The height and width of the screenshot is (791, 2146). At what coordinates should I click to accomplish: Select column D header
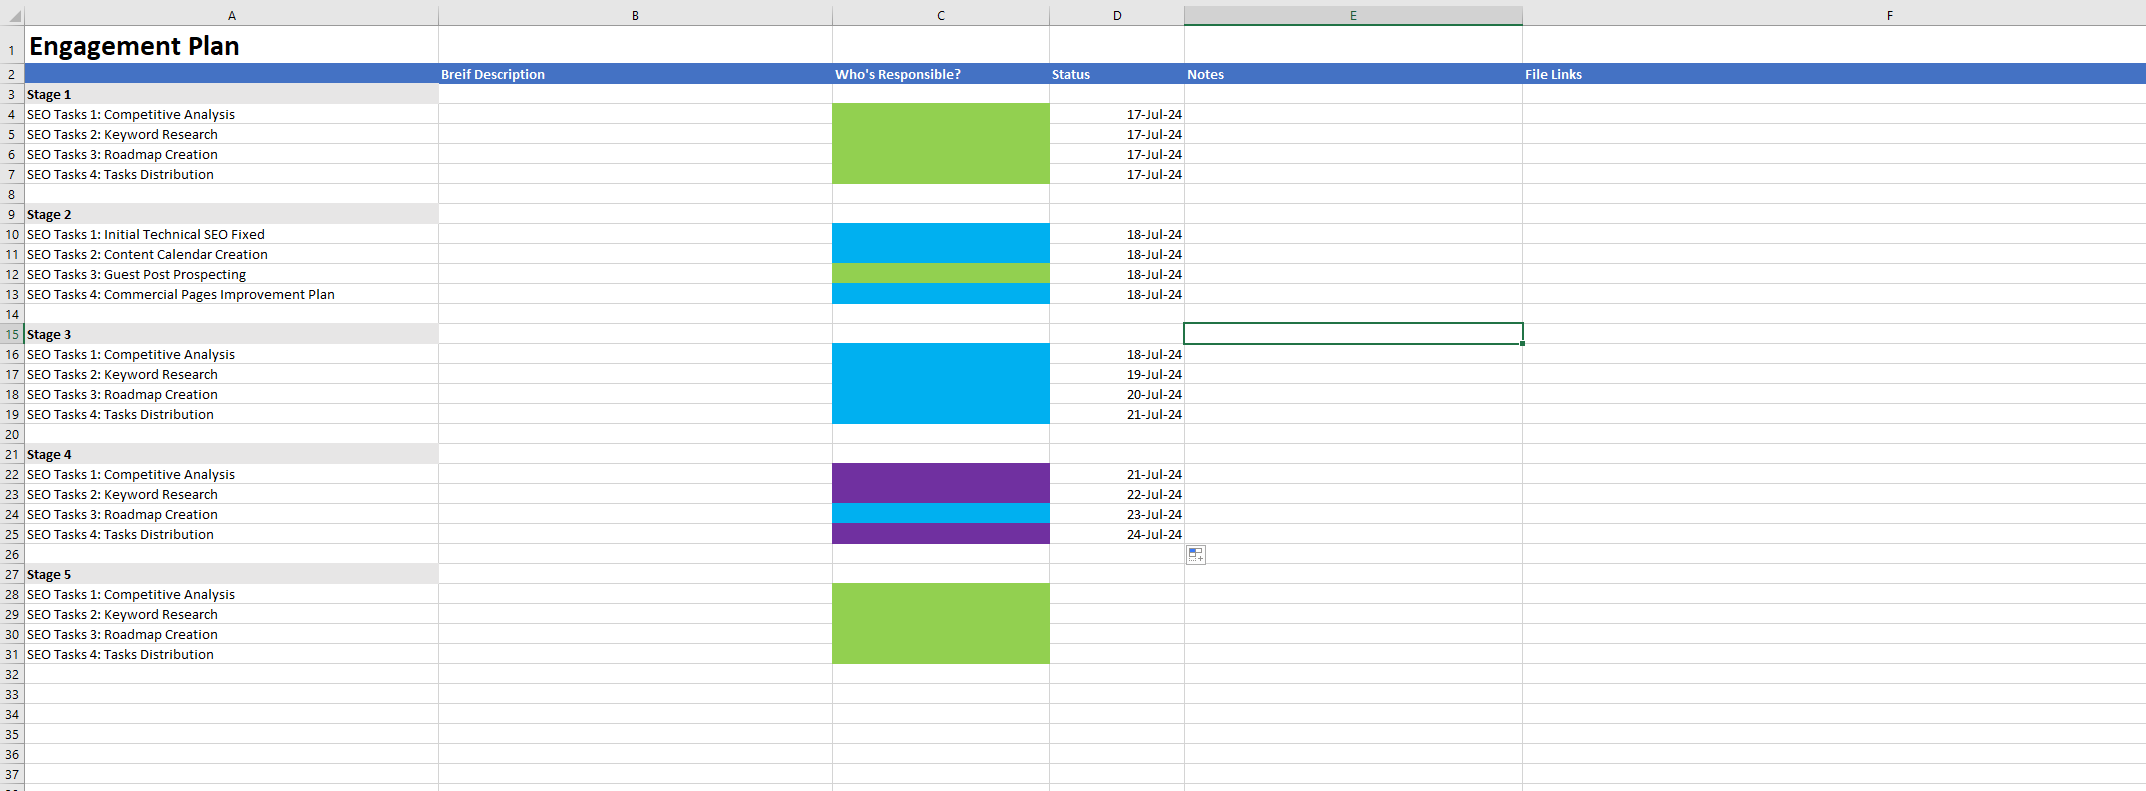(x=1117, y=15)
